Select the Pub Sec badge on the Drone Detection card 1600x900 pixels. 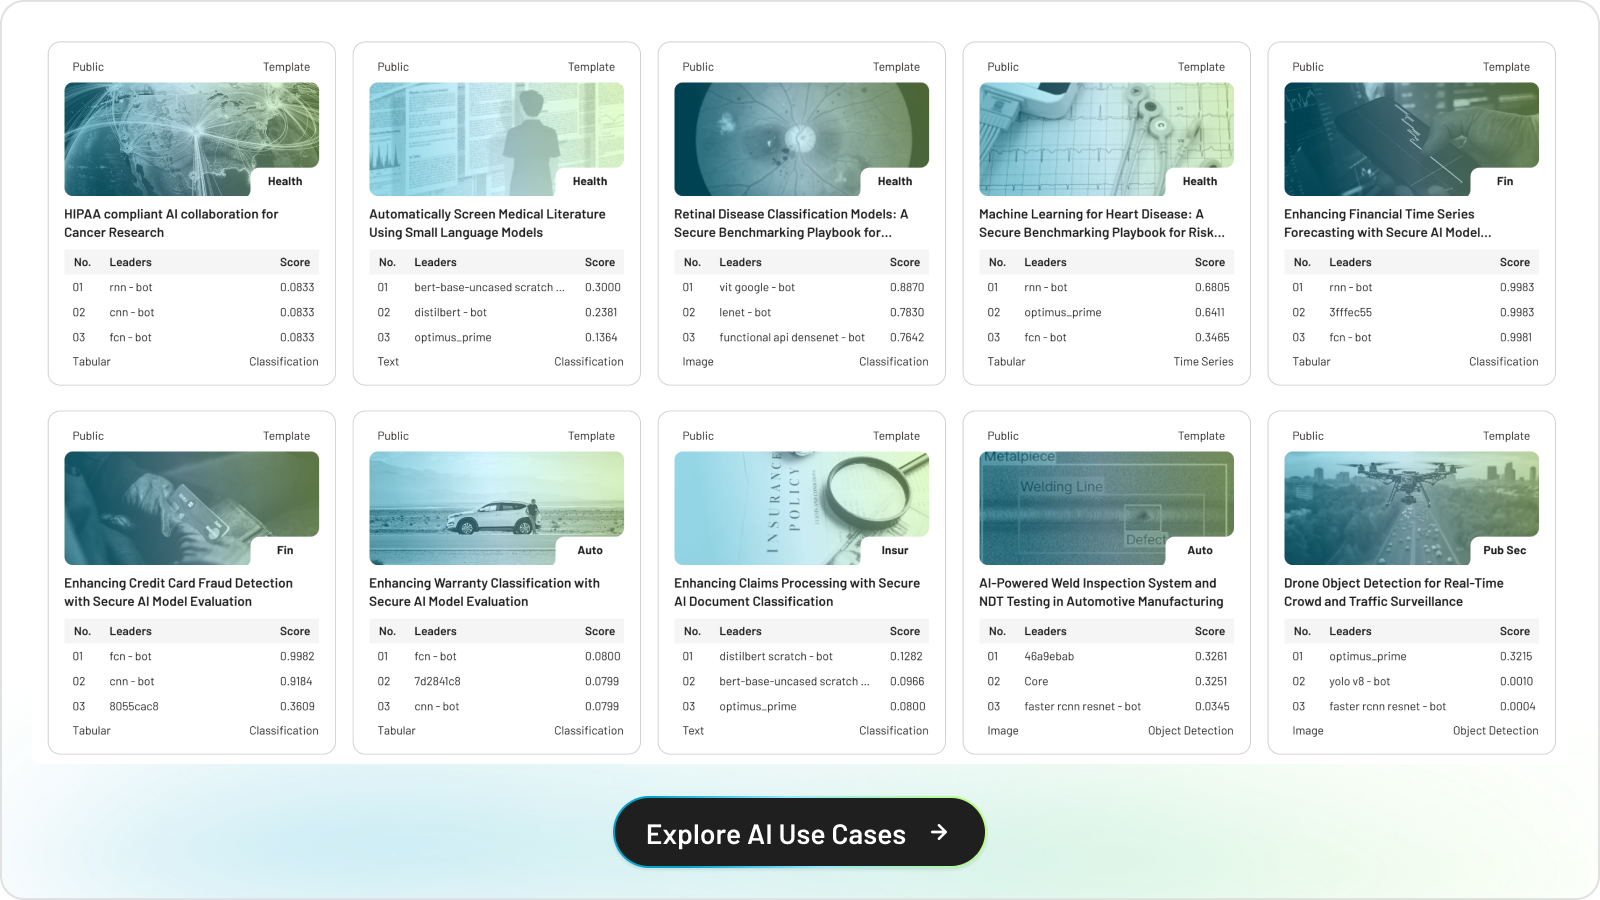pyautogui.click(x=1503, y=550)
